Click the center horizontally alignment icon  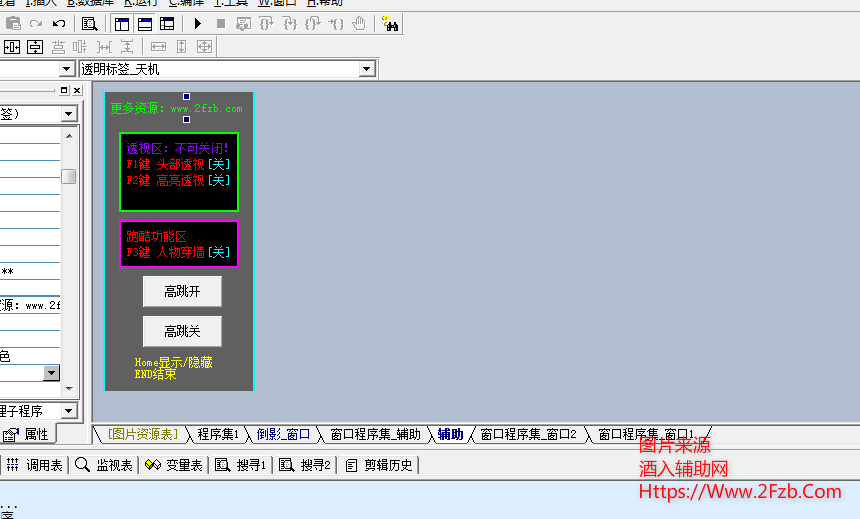13,46
